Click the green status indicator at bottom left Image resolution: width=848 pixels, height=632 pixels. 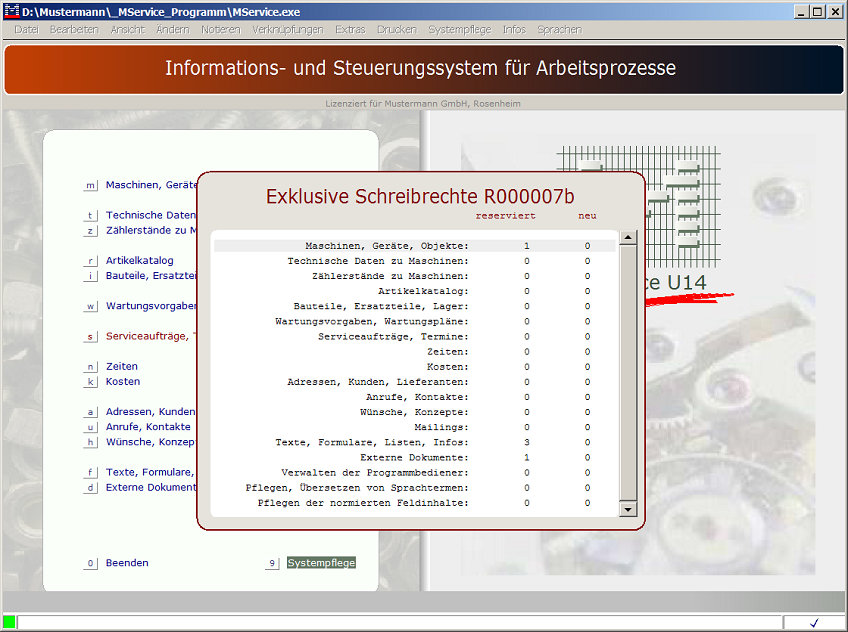(x=10, y=622)
